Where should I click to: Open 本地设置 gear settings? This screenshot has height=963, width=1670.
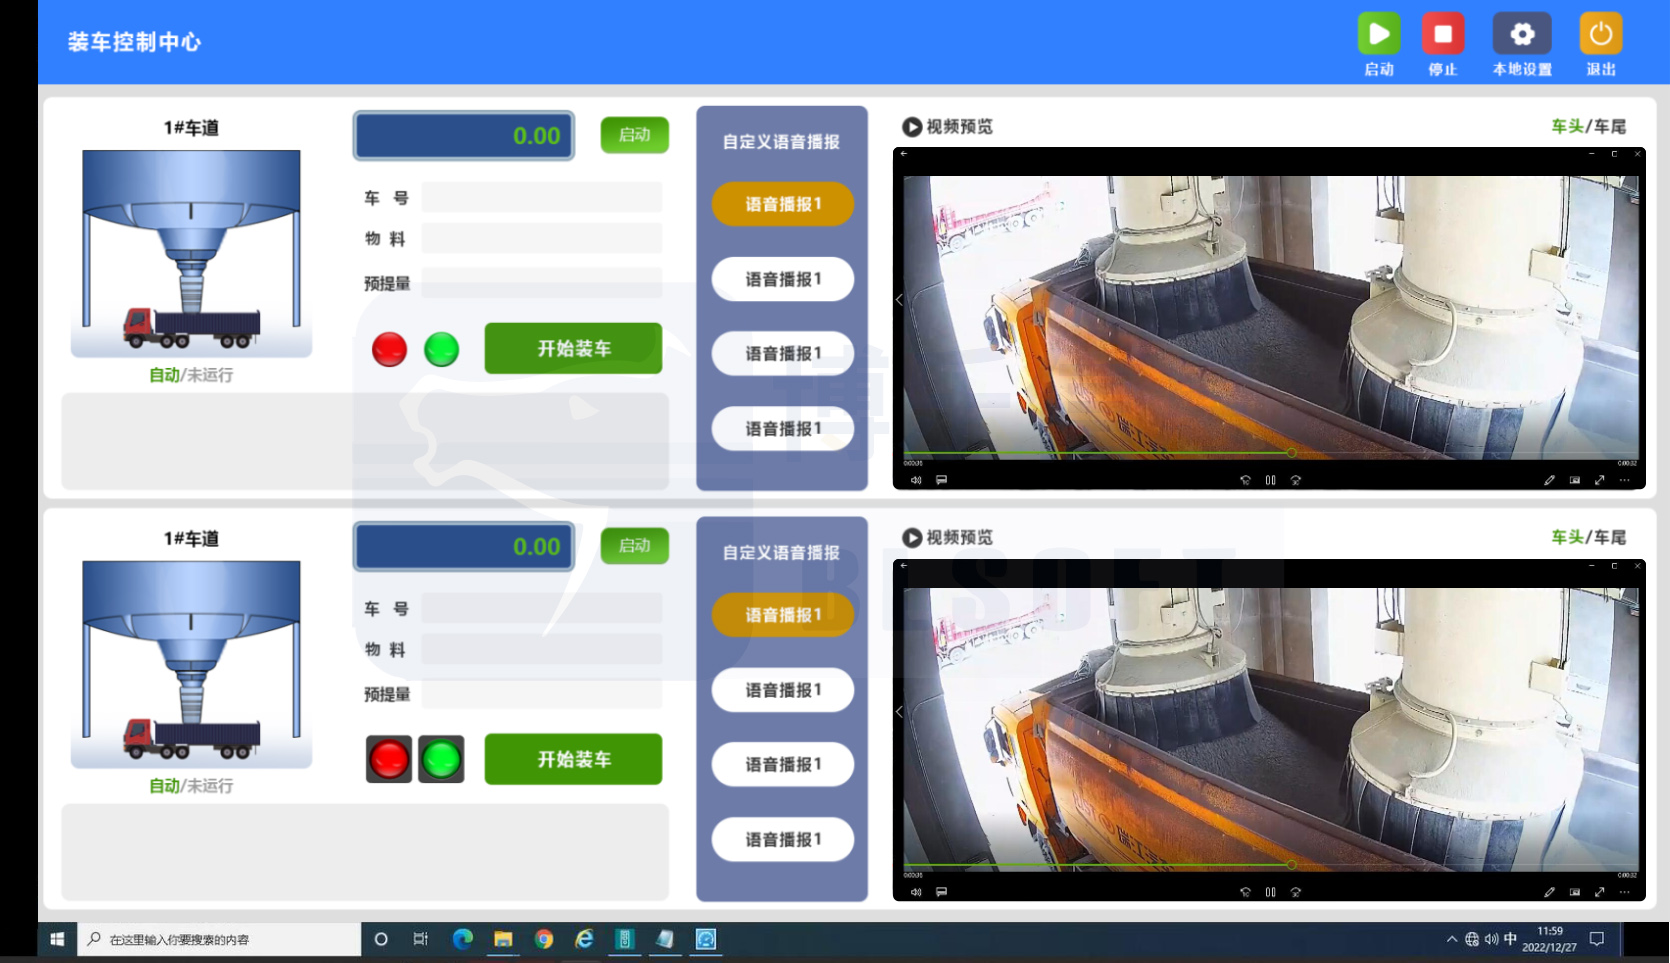point(1522,34)
